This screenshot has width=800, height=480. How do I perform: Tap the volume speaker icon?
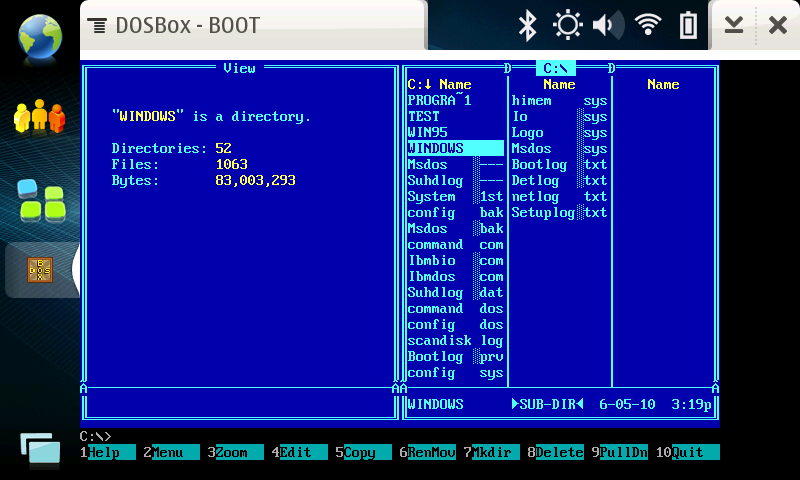coord(608,26)
